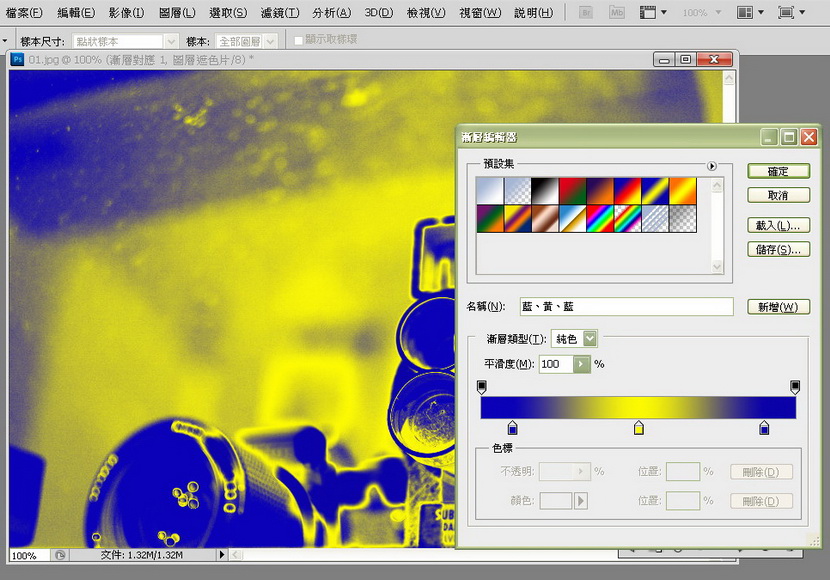Open the presets flyout menu arrow
830x580 pixels.
point(712,167)
